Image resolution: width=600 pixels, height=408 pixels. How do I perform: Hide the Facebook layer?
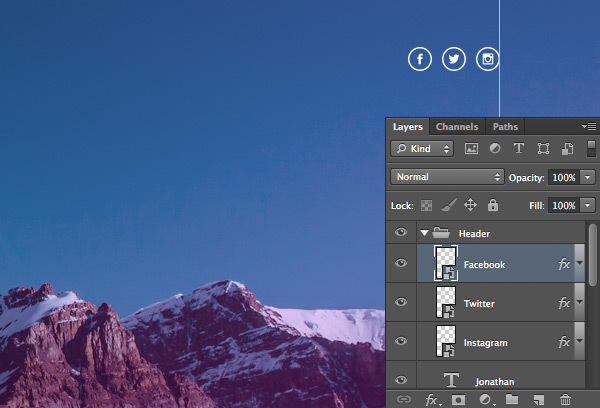pos(401,263)
